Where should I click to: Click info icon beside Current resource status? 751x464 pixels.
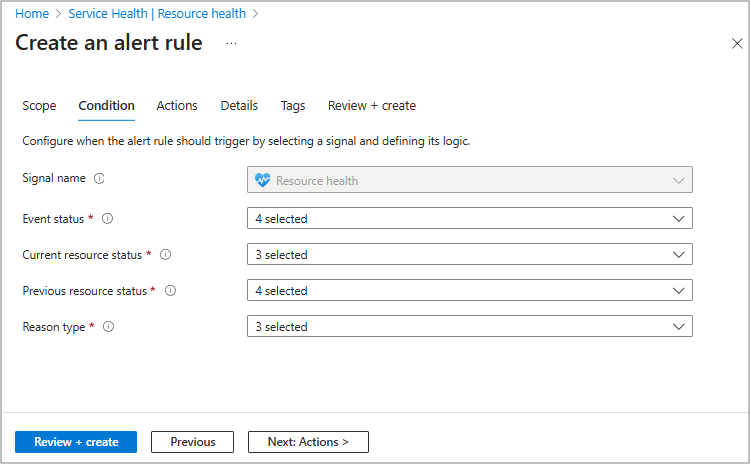pyautogui.click(x=166, y=254)
